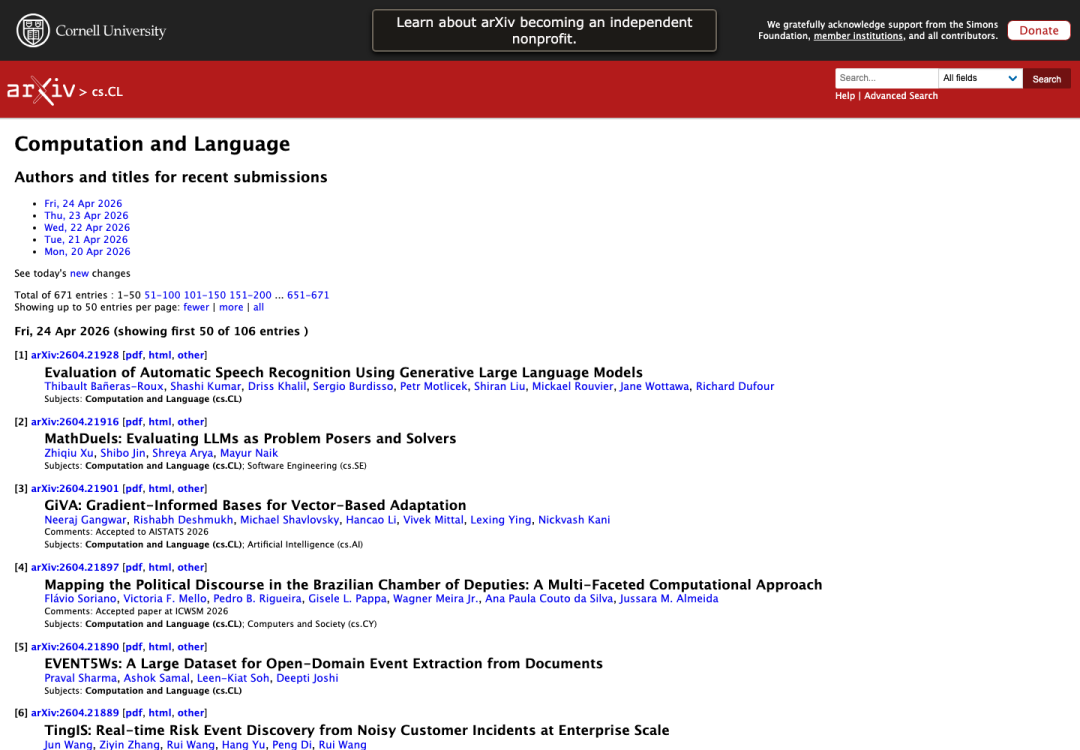The image size is (1080, 750).
Task: Select 'Accepted to AISTATS 2026' comment
Action: 152,532
